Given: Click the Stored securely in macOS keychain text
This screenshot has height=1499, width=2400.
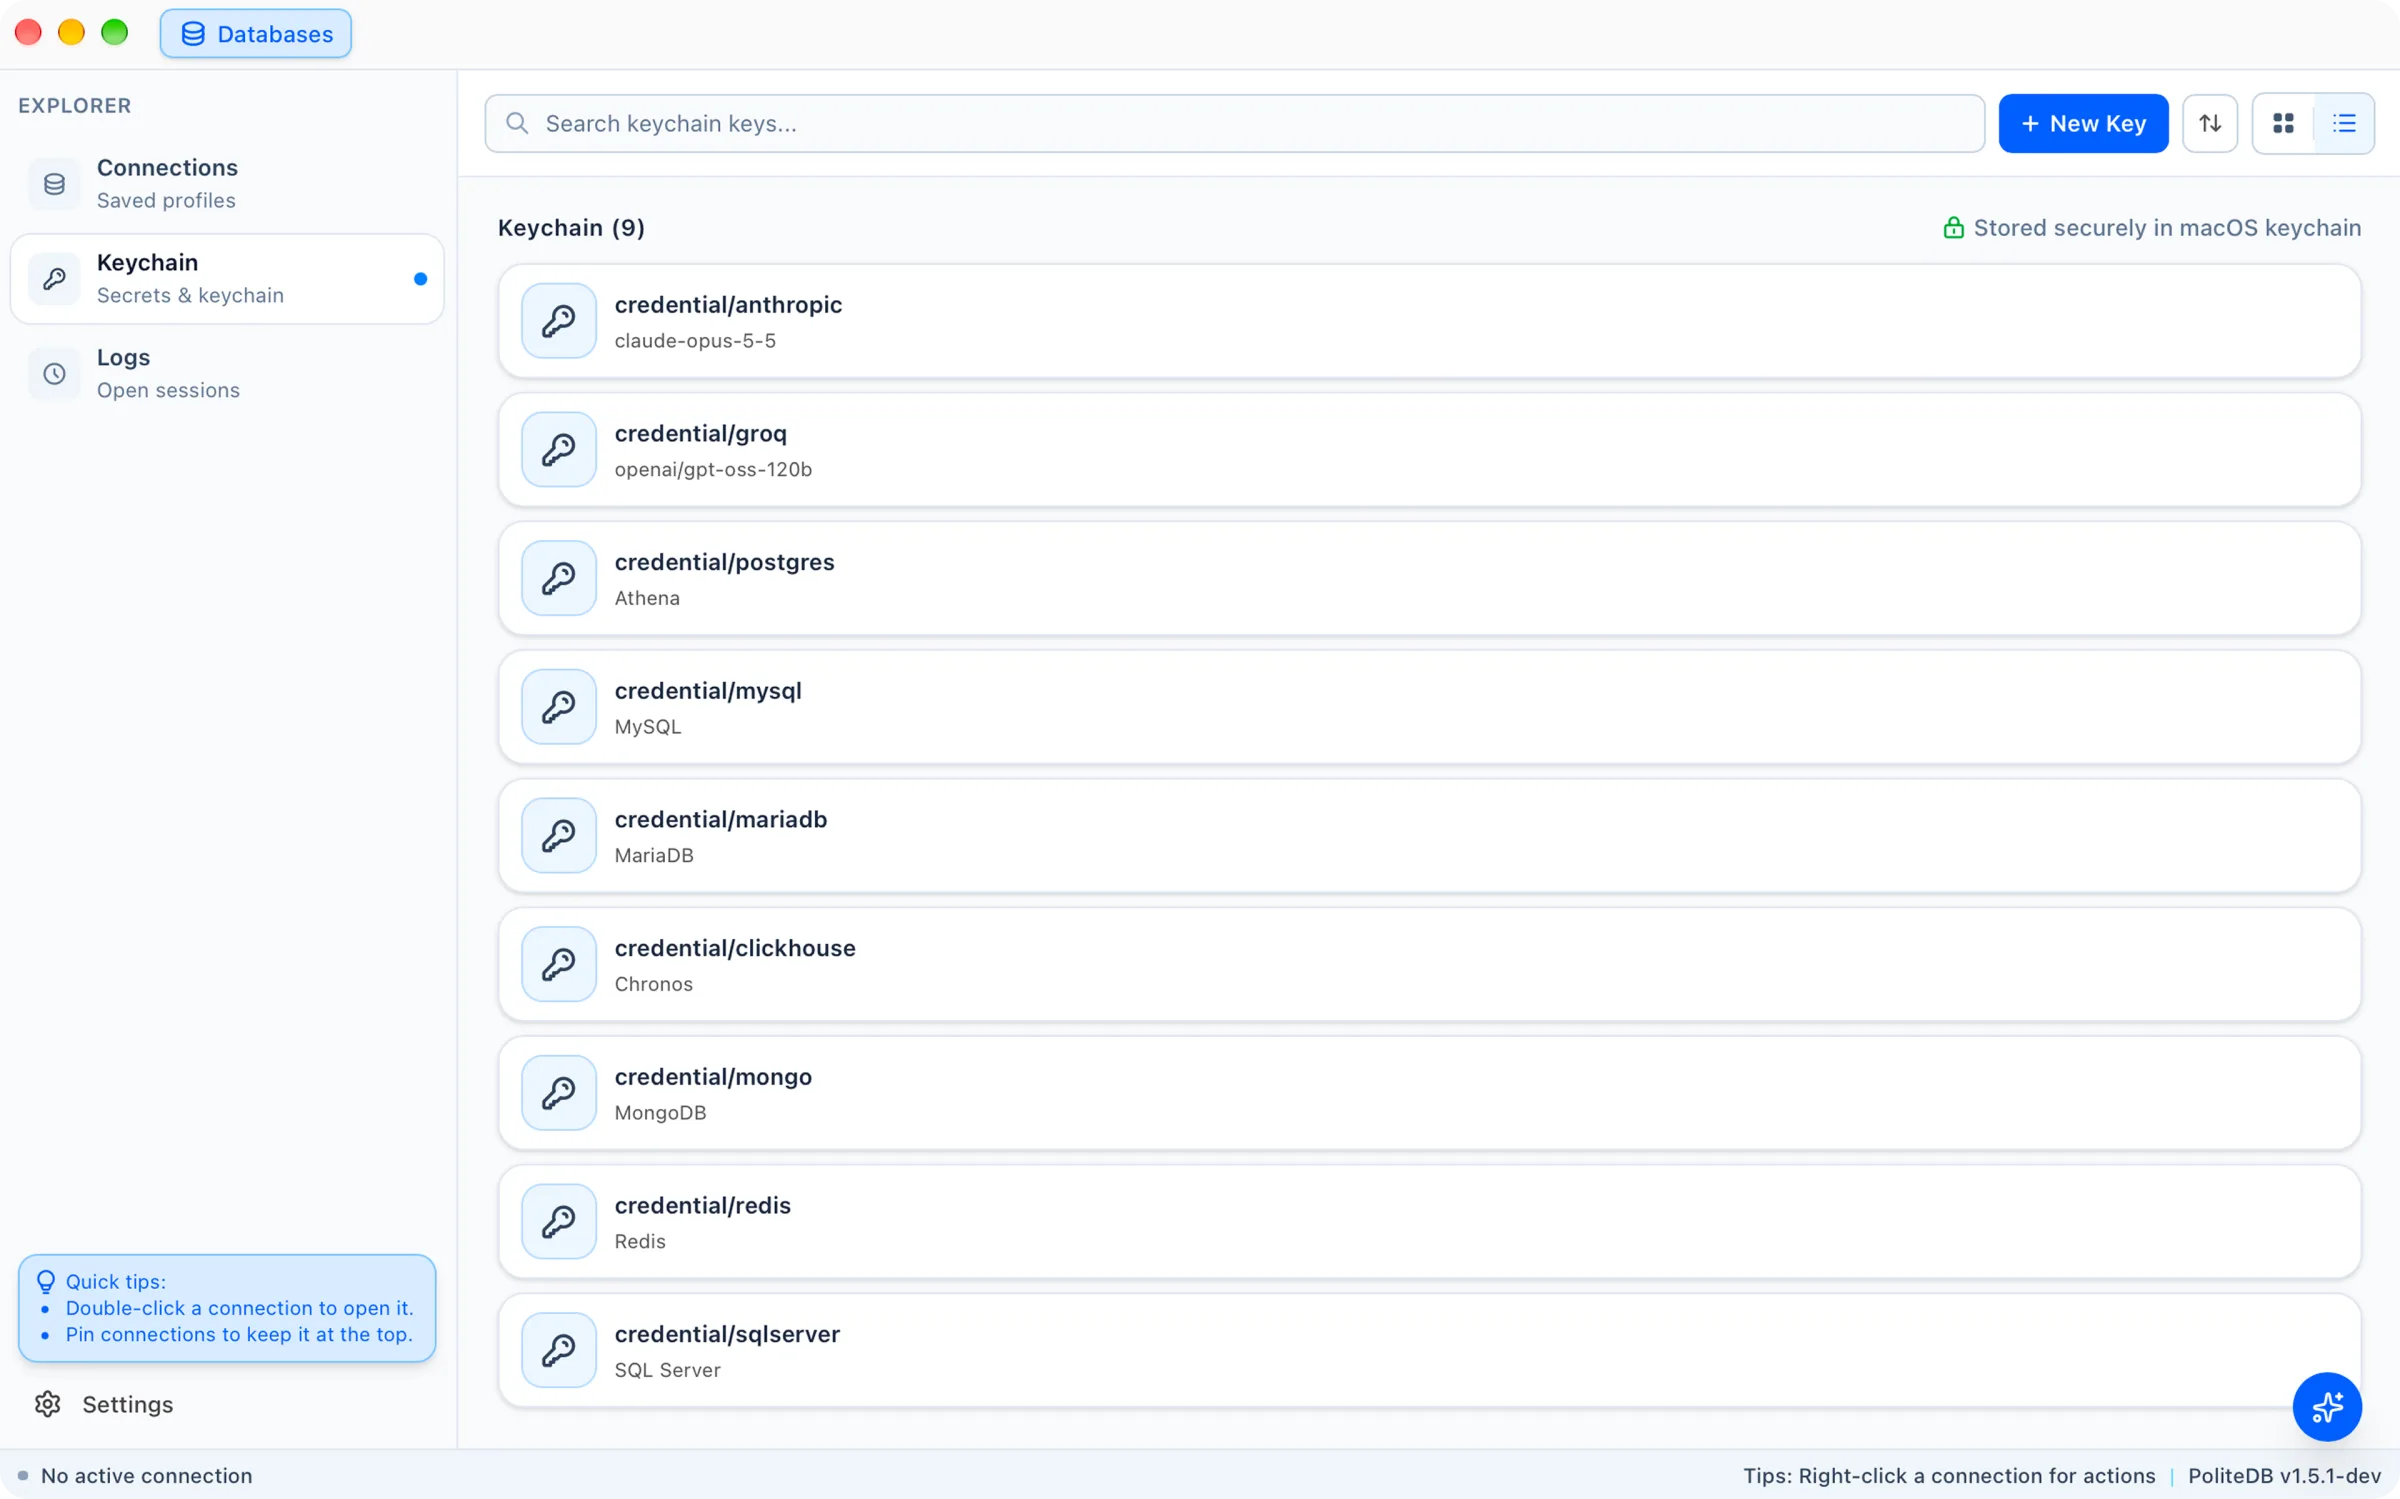Looking at the screenshot, I should [2167, 228].
